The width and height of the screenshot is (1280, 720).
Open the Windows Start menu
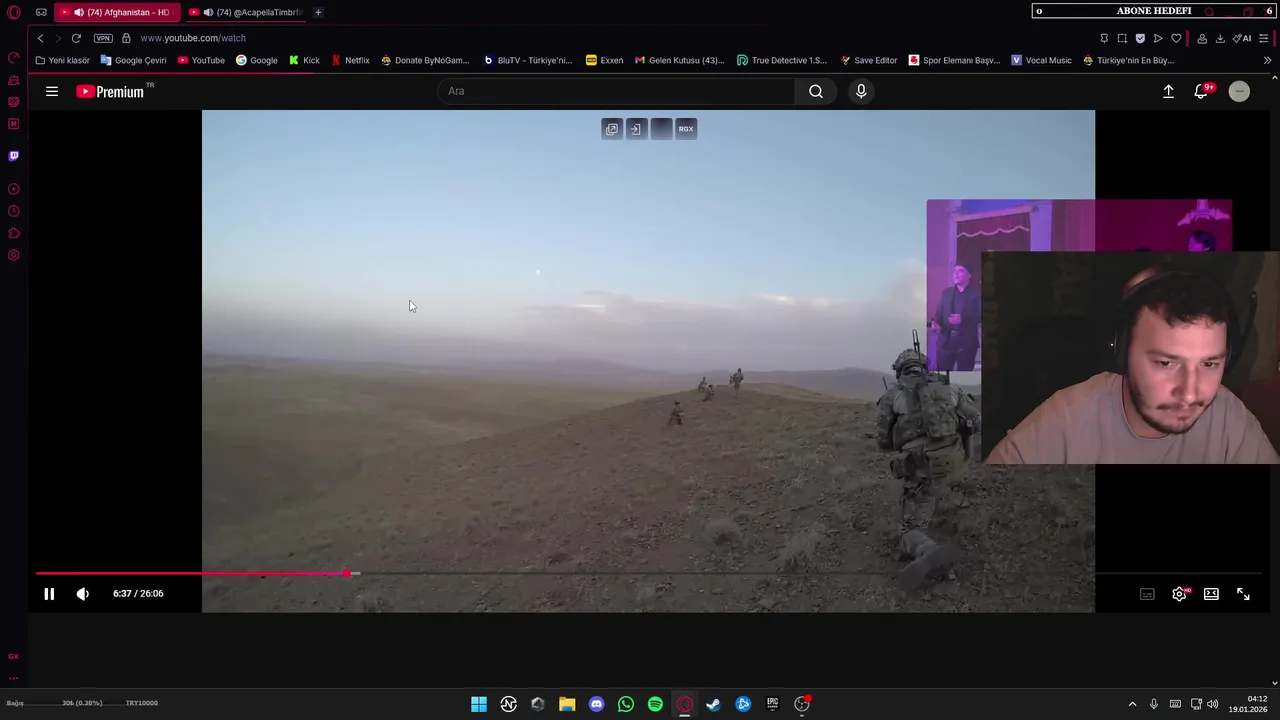point(479,704)
